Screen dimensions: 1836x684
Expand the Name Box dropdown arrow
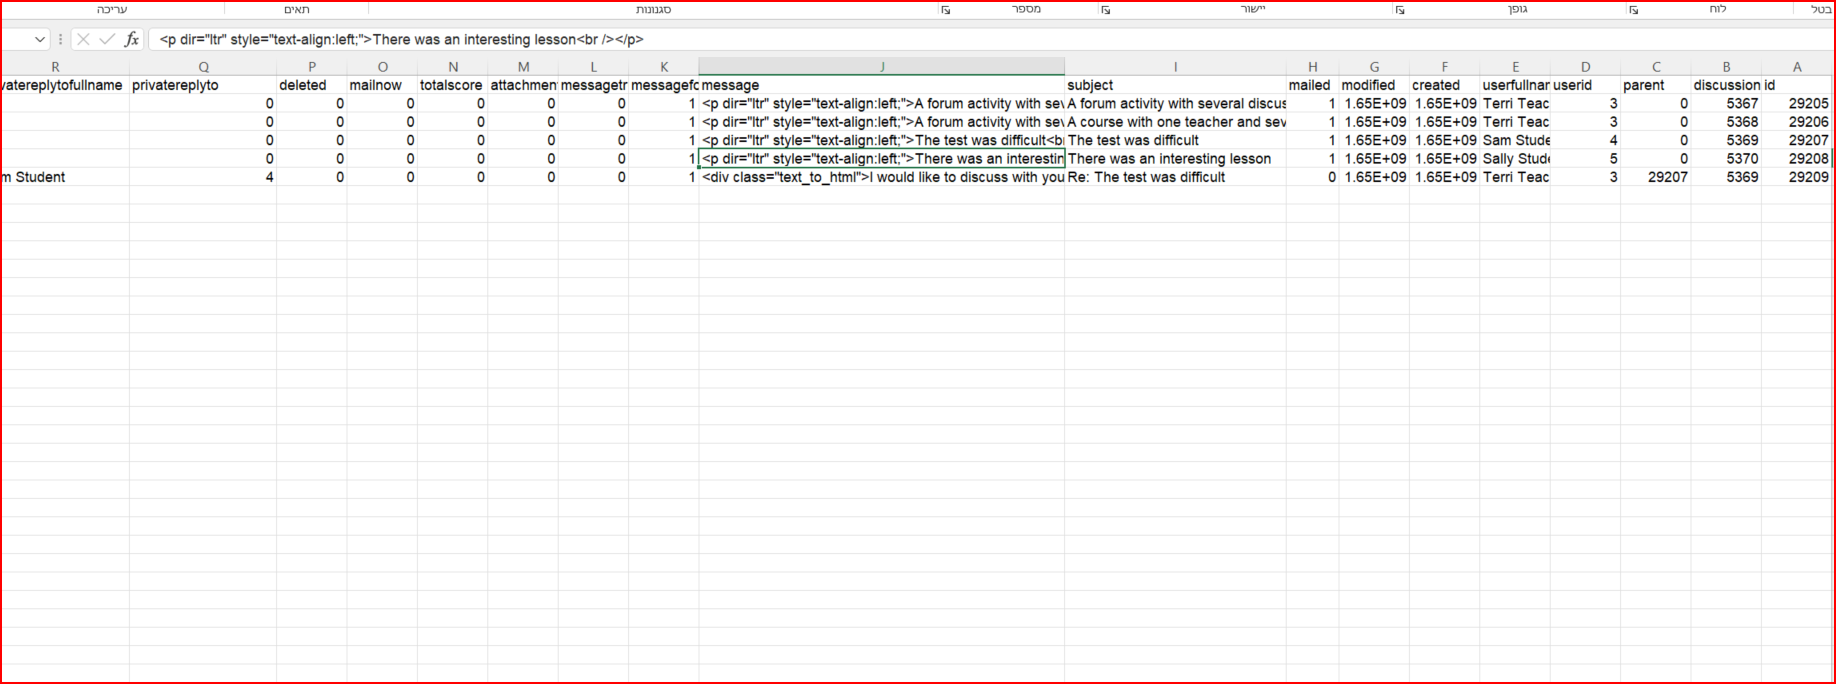click(40, 40)
